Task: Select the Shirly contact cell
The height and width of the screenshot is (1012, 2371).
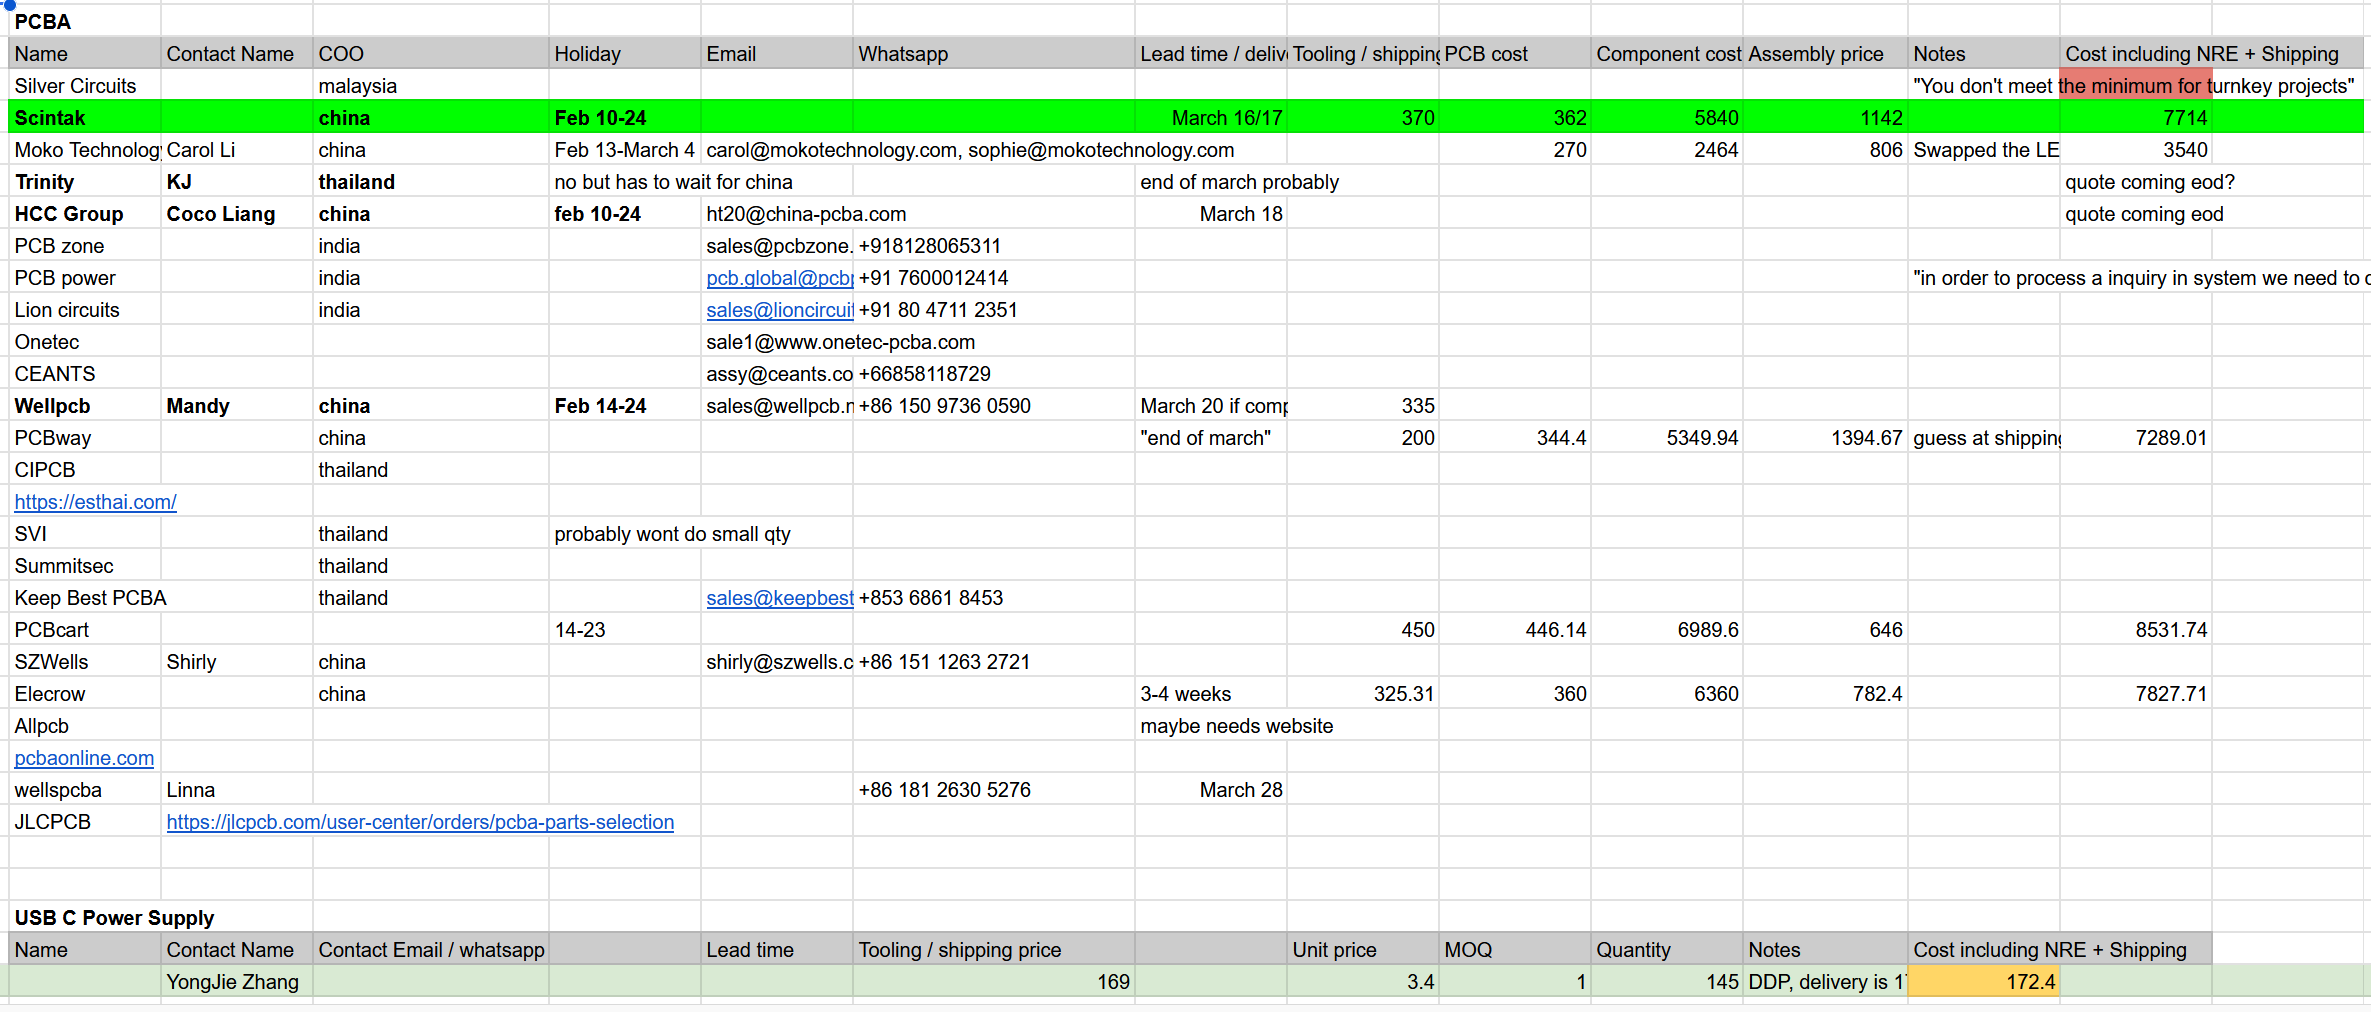Action: [237, 662]
